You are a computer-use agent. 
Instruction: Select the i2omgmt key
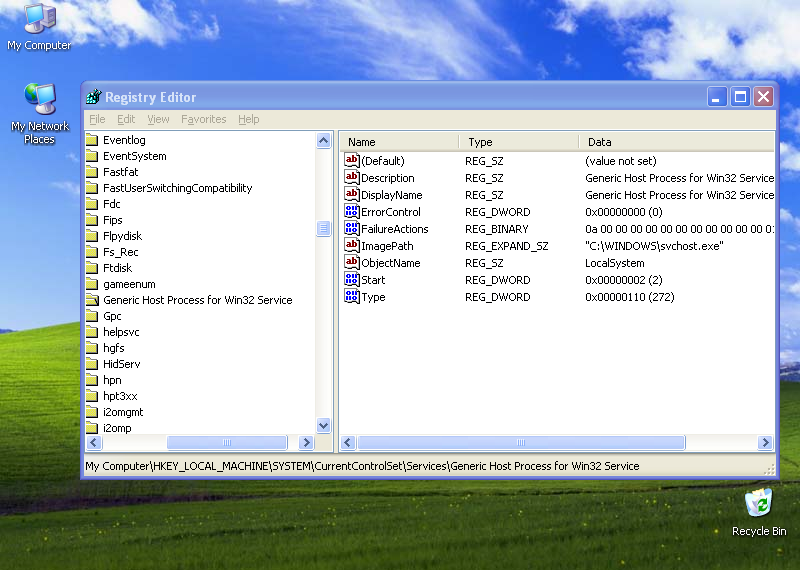click(123, 412)
